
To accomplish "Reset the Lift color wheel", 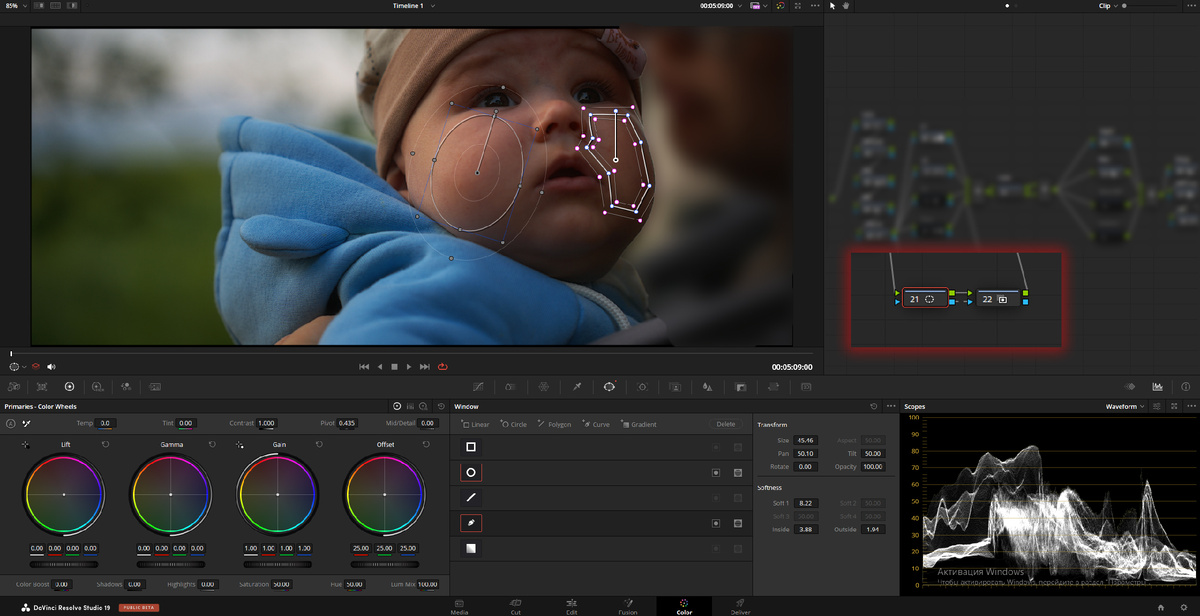I will coord(105,444).
